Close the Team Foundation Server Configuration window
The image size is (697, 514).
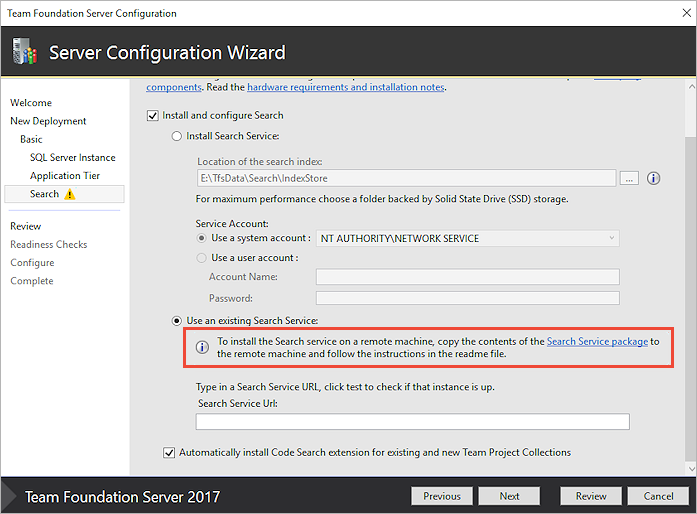tap(687, 13)
